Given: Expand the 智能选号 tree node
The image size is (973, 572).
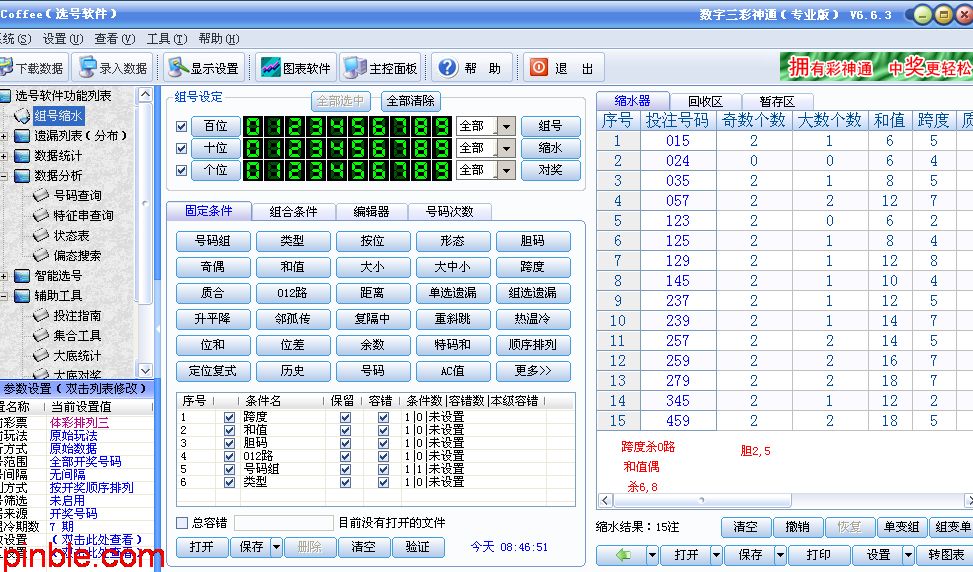Looking at the screenshot, I should click(x=4, y=276).
